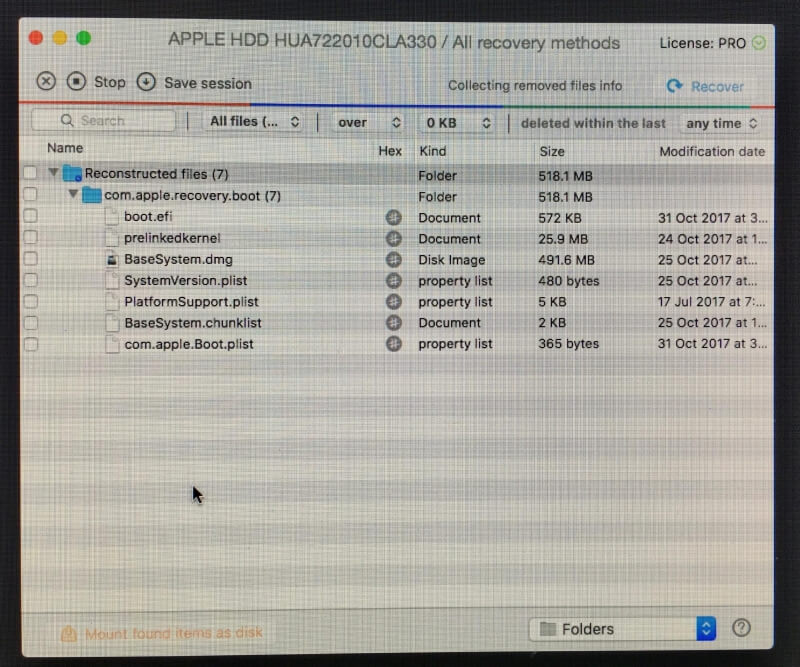The width and height of the screenshot is (800, 667).
Task: Sort by the Size column header
Action: (552, 152)
